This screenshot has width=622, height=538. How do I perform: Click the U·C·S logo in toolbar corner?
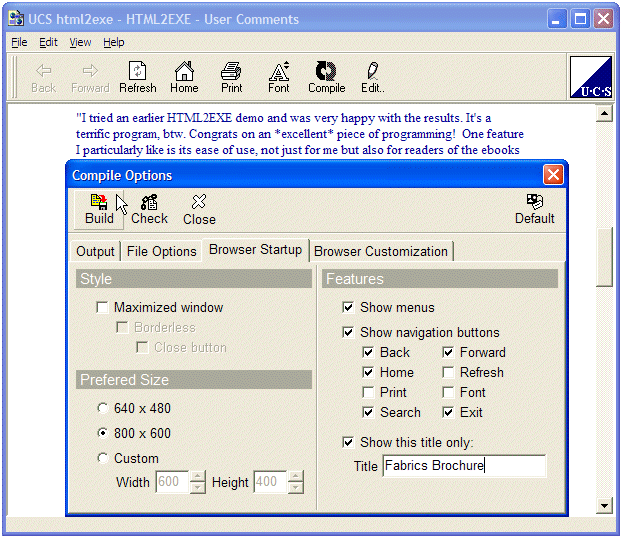coord(591,77)
